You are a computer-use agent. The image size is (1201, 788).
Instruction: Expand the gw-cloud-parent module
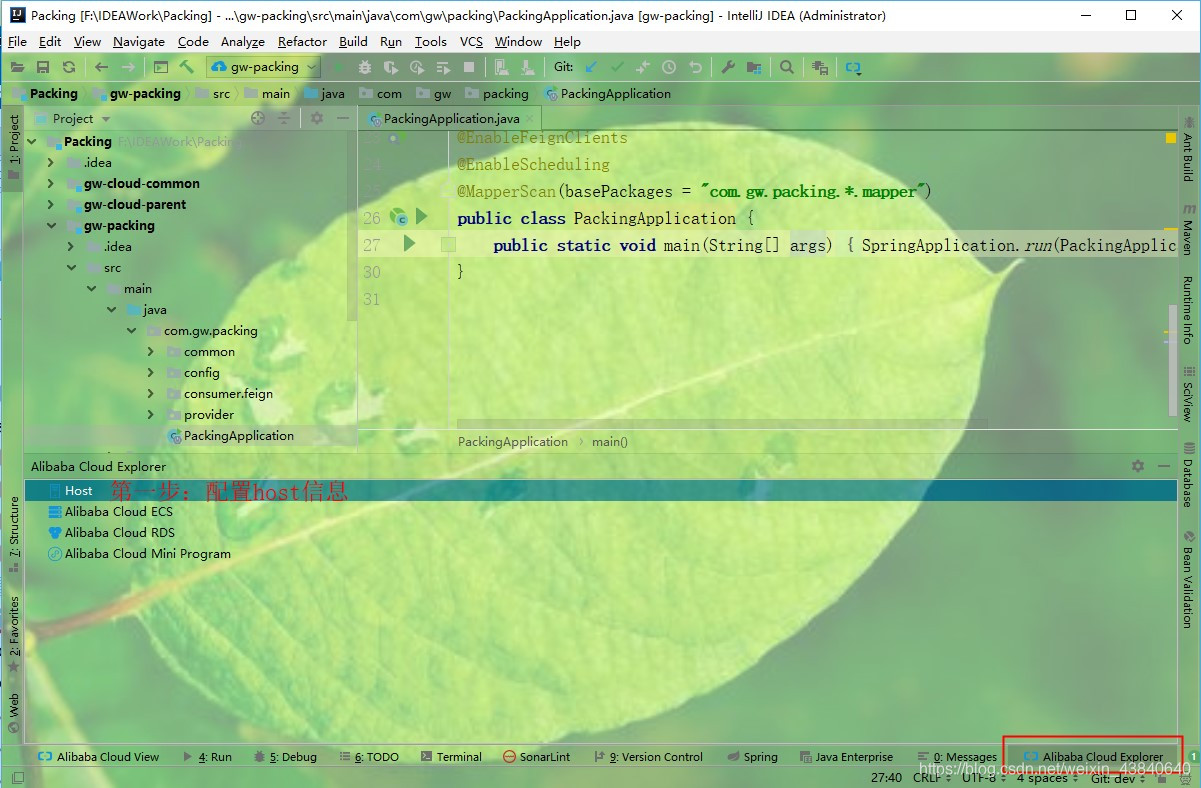click(x=51, y=205)
